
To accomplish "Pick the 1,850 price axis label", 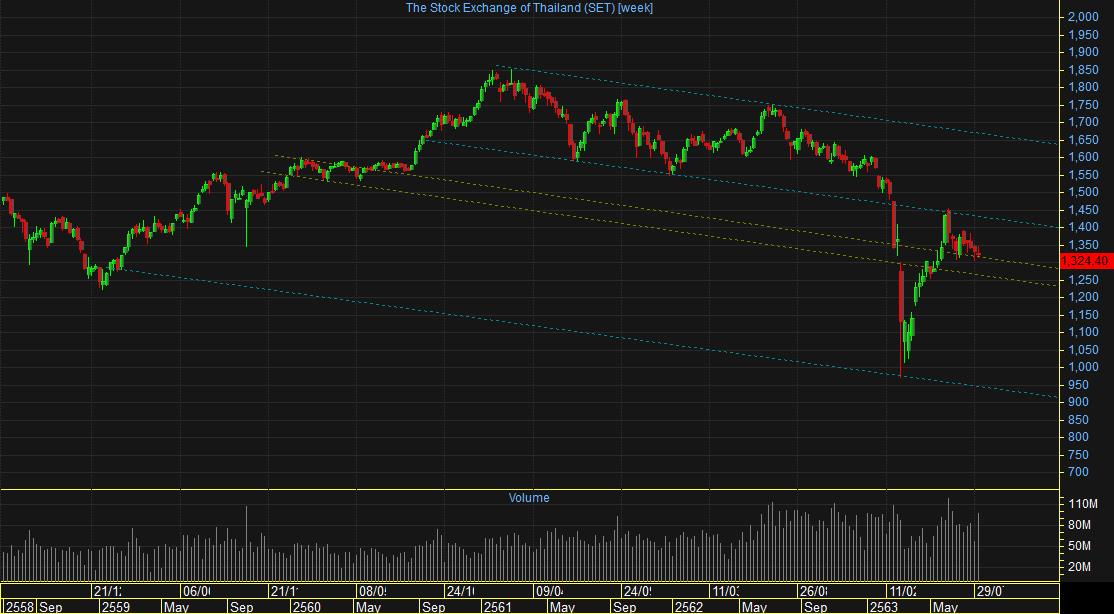I will (1083, 70).
